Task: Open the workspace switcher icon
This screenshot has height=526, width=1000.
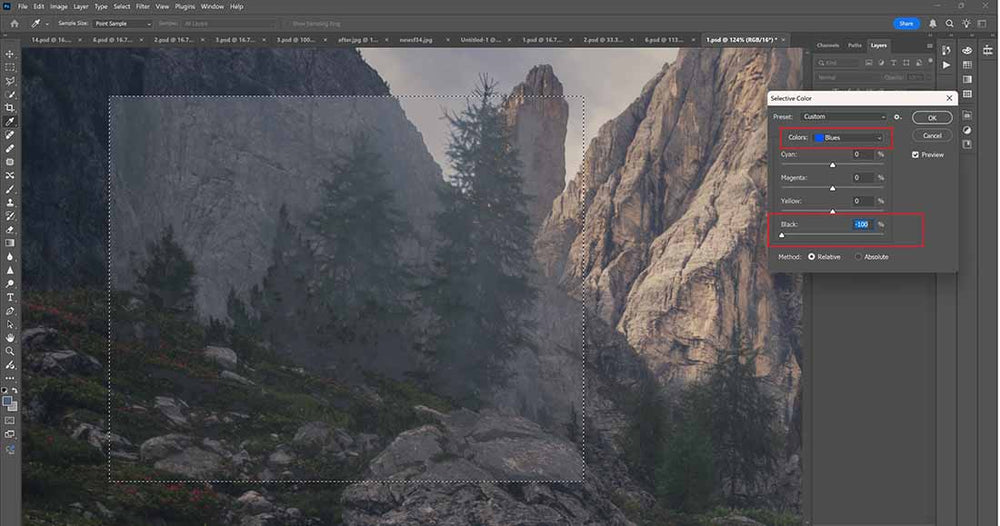Action: [x=983, y=24]
